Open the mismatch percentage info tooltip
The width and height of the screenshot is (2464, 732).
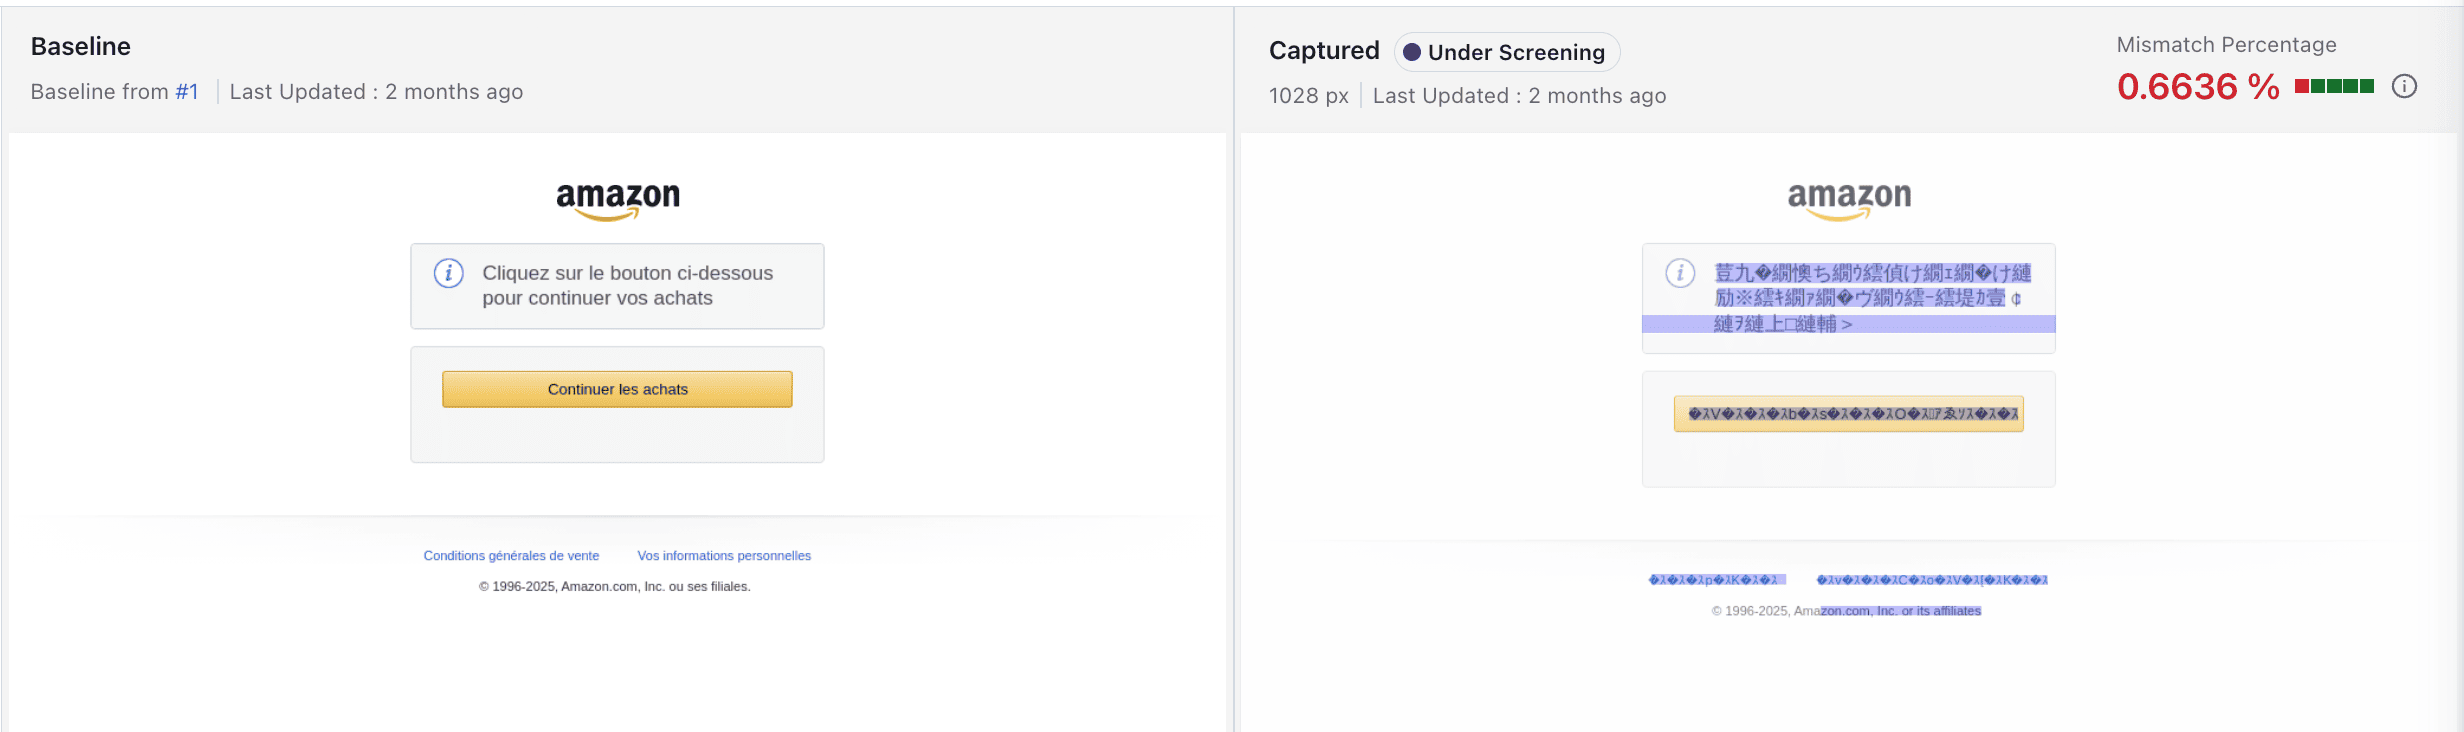(2405, 86)
